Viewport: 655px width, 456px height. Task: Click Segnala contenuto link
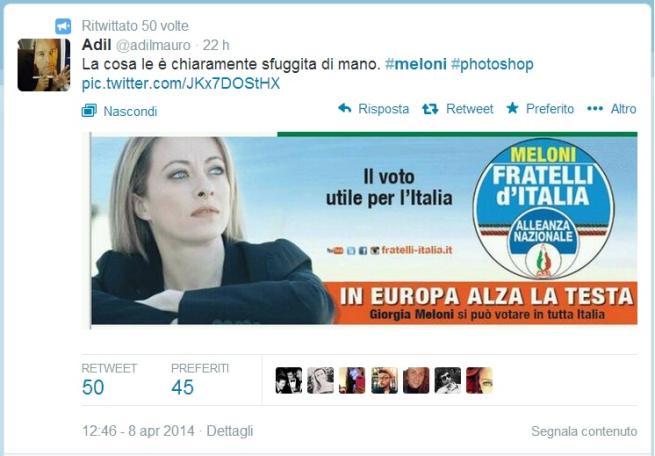(x=584, y=431)
